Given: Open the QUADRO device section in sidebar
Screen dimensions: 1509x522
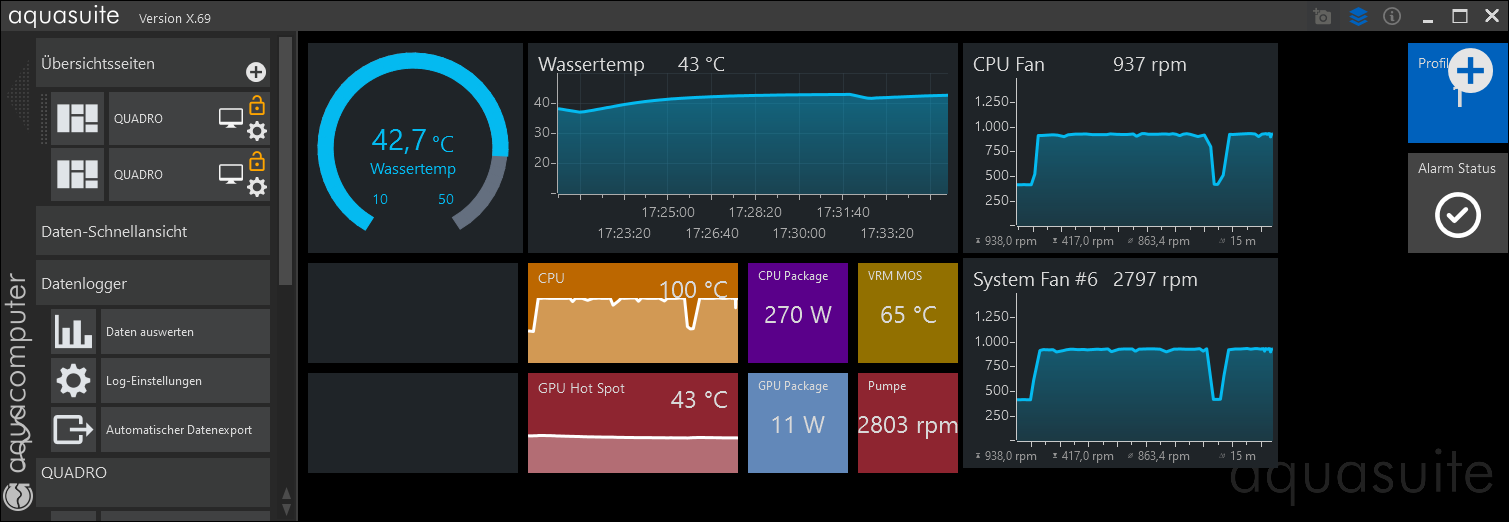Looking at the screenshot, I should point(153,473).
